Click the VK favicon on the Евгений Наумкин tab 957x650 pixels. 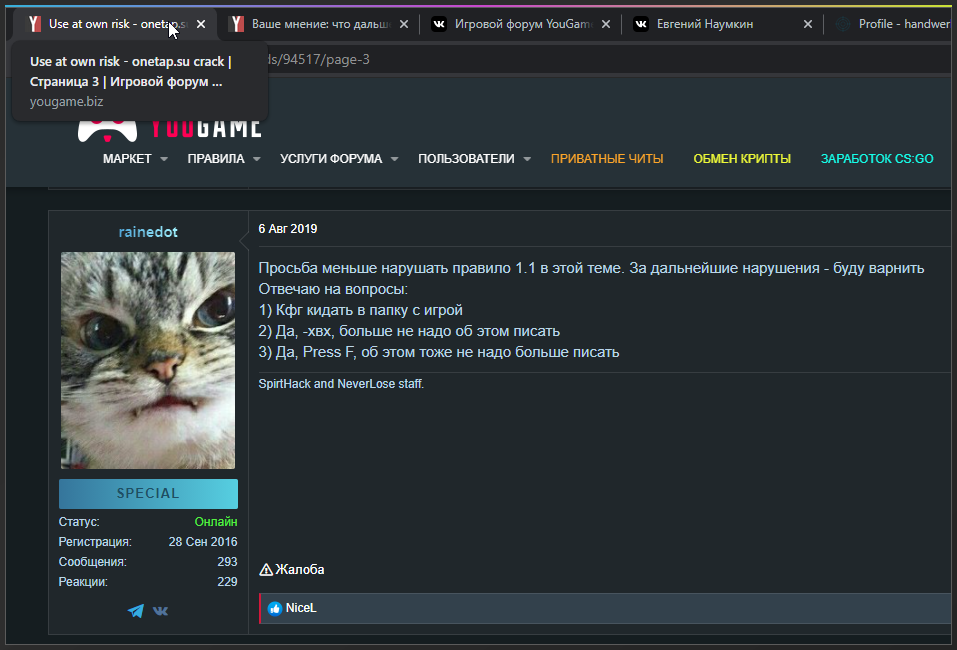[641, 24]
